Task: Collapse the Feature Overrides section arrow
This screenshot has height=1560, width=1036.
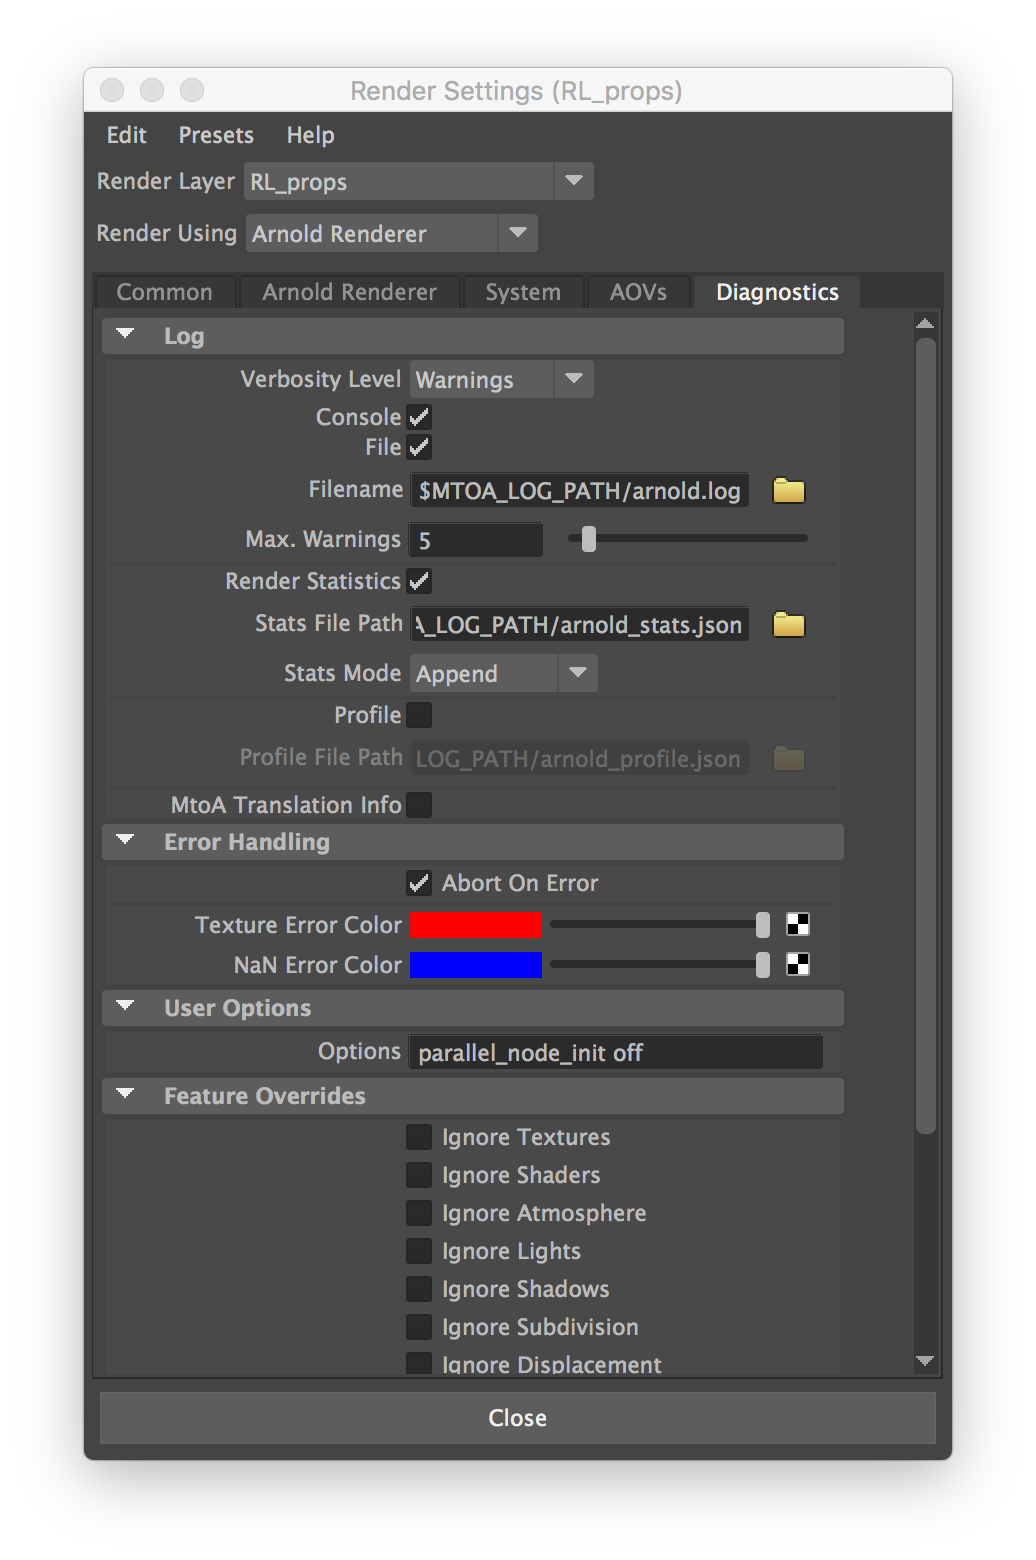Action: pos(125,1095)
